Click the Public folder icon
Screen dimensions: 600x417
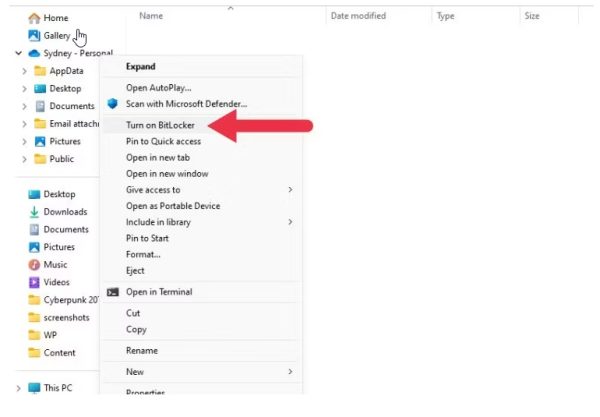[40, 159]
